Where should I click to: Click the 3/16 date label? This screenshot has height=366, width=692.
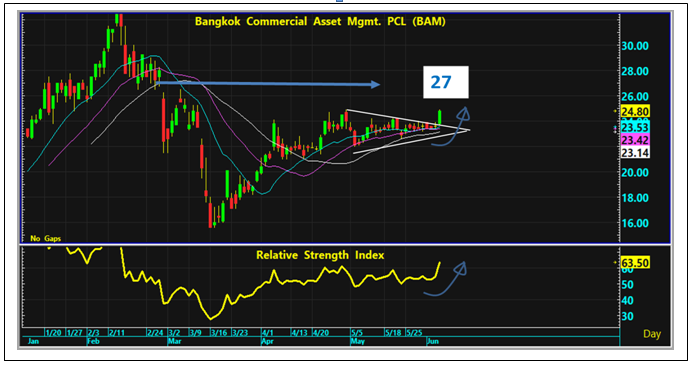coord(219,332)
